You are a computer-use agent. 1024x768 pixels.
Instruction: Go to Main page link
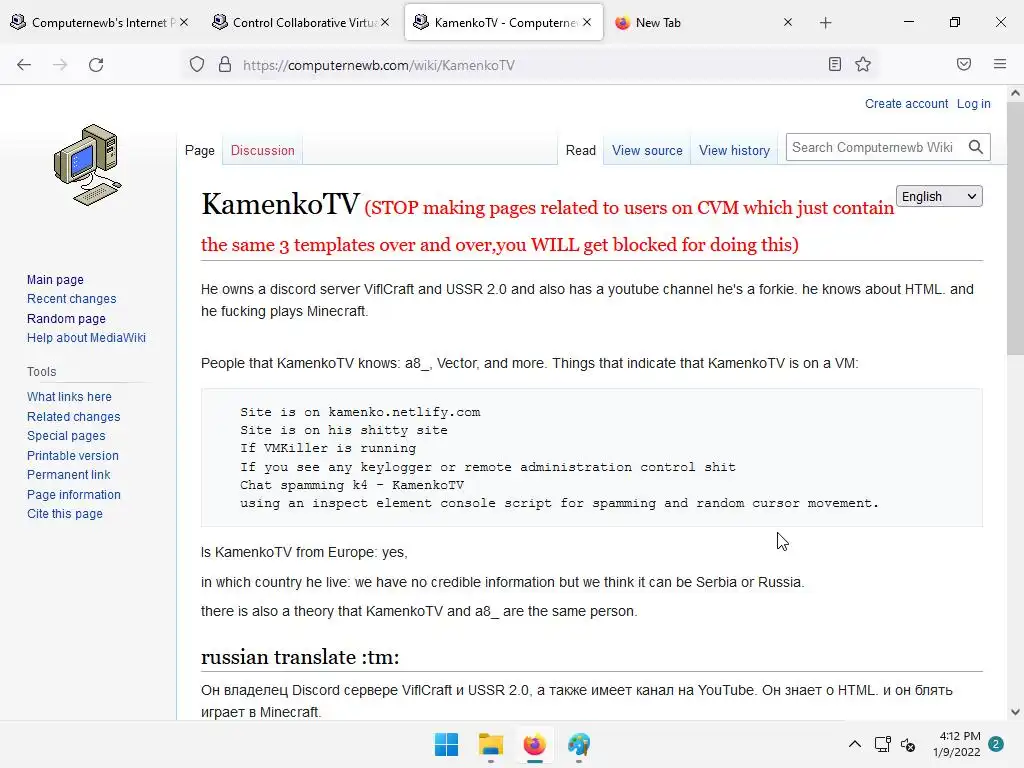click(x=56, y=280)
